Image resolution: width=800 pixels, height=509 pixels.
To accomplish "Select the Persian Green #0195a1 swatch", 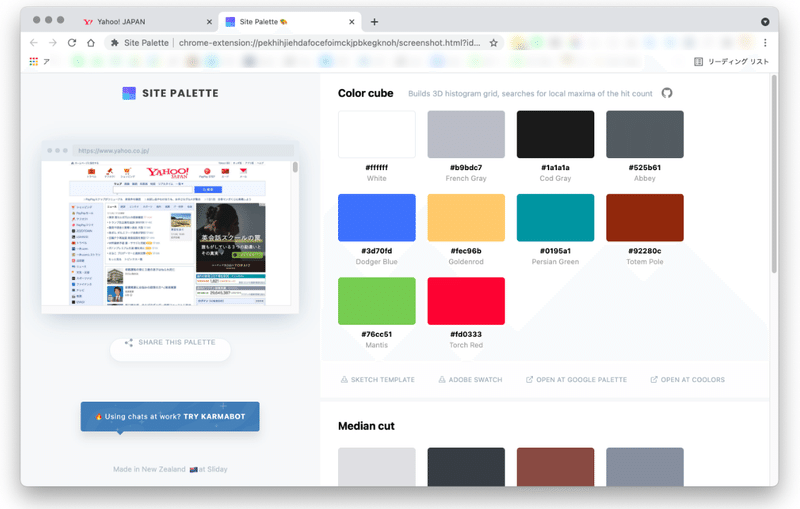I will (555, 218).
